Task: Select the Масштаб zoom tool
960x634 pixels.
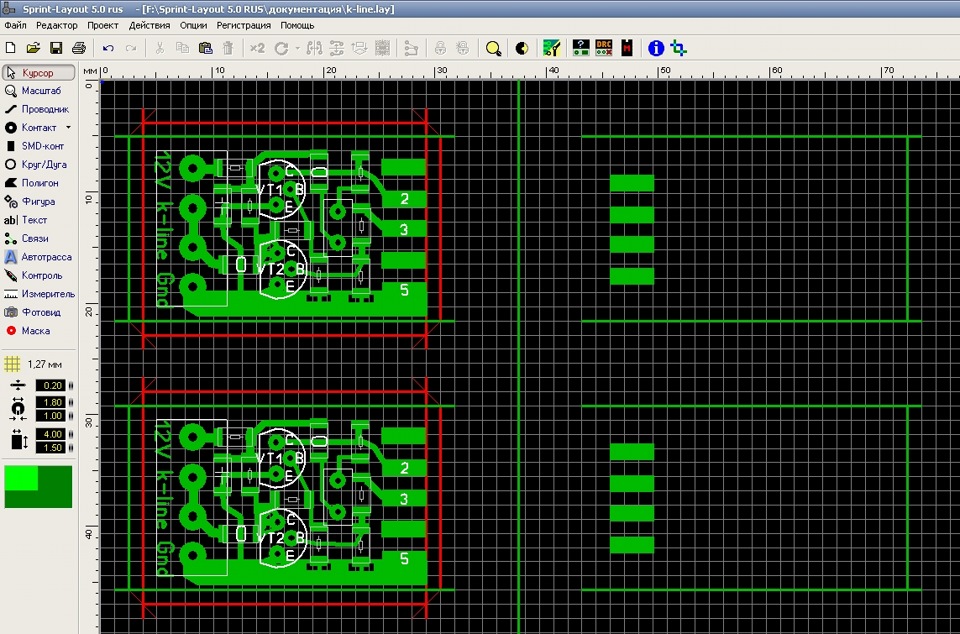Action: [x=39, y=91]
